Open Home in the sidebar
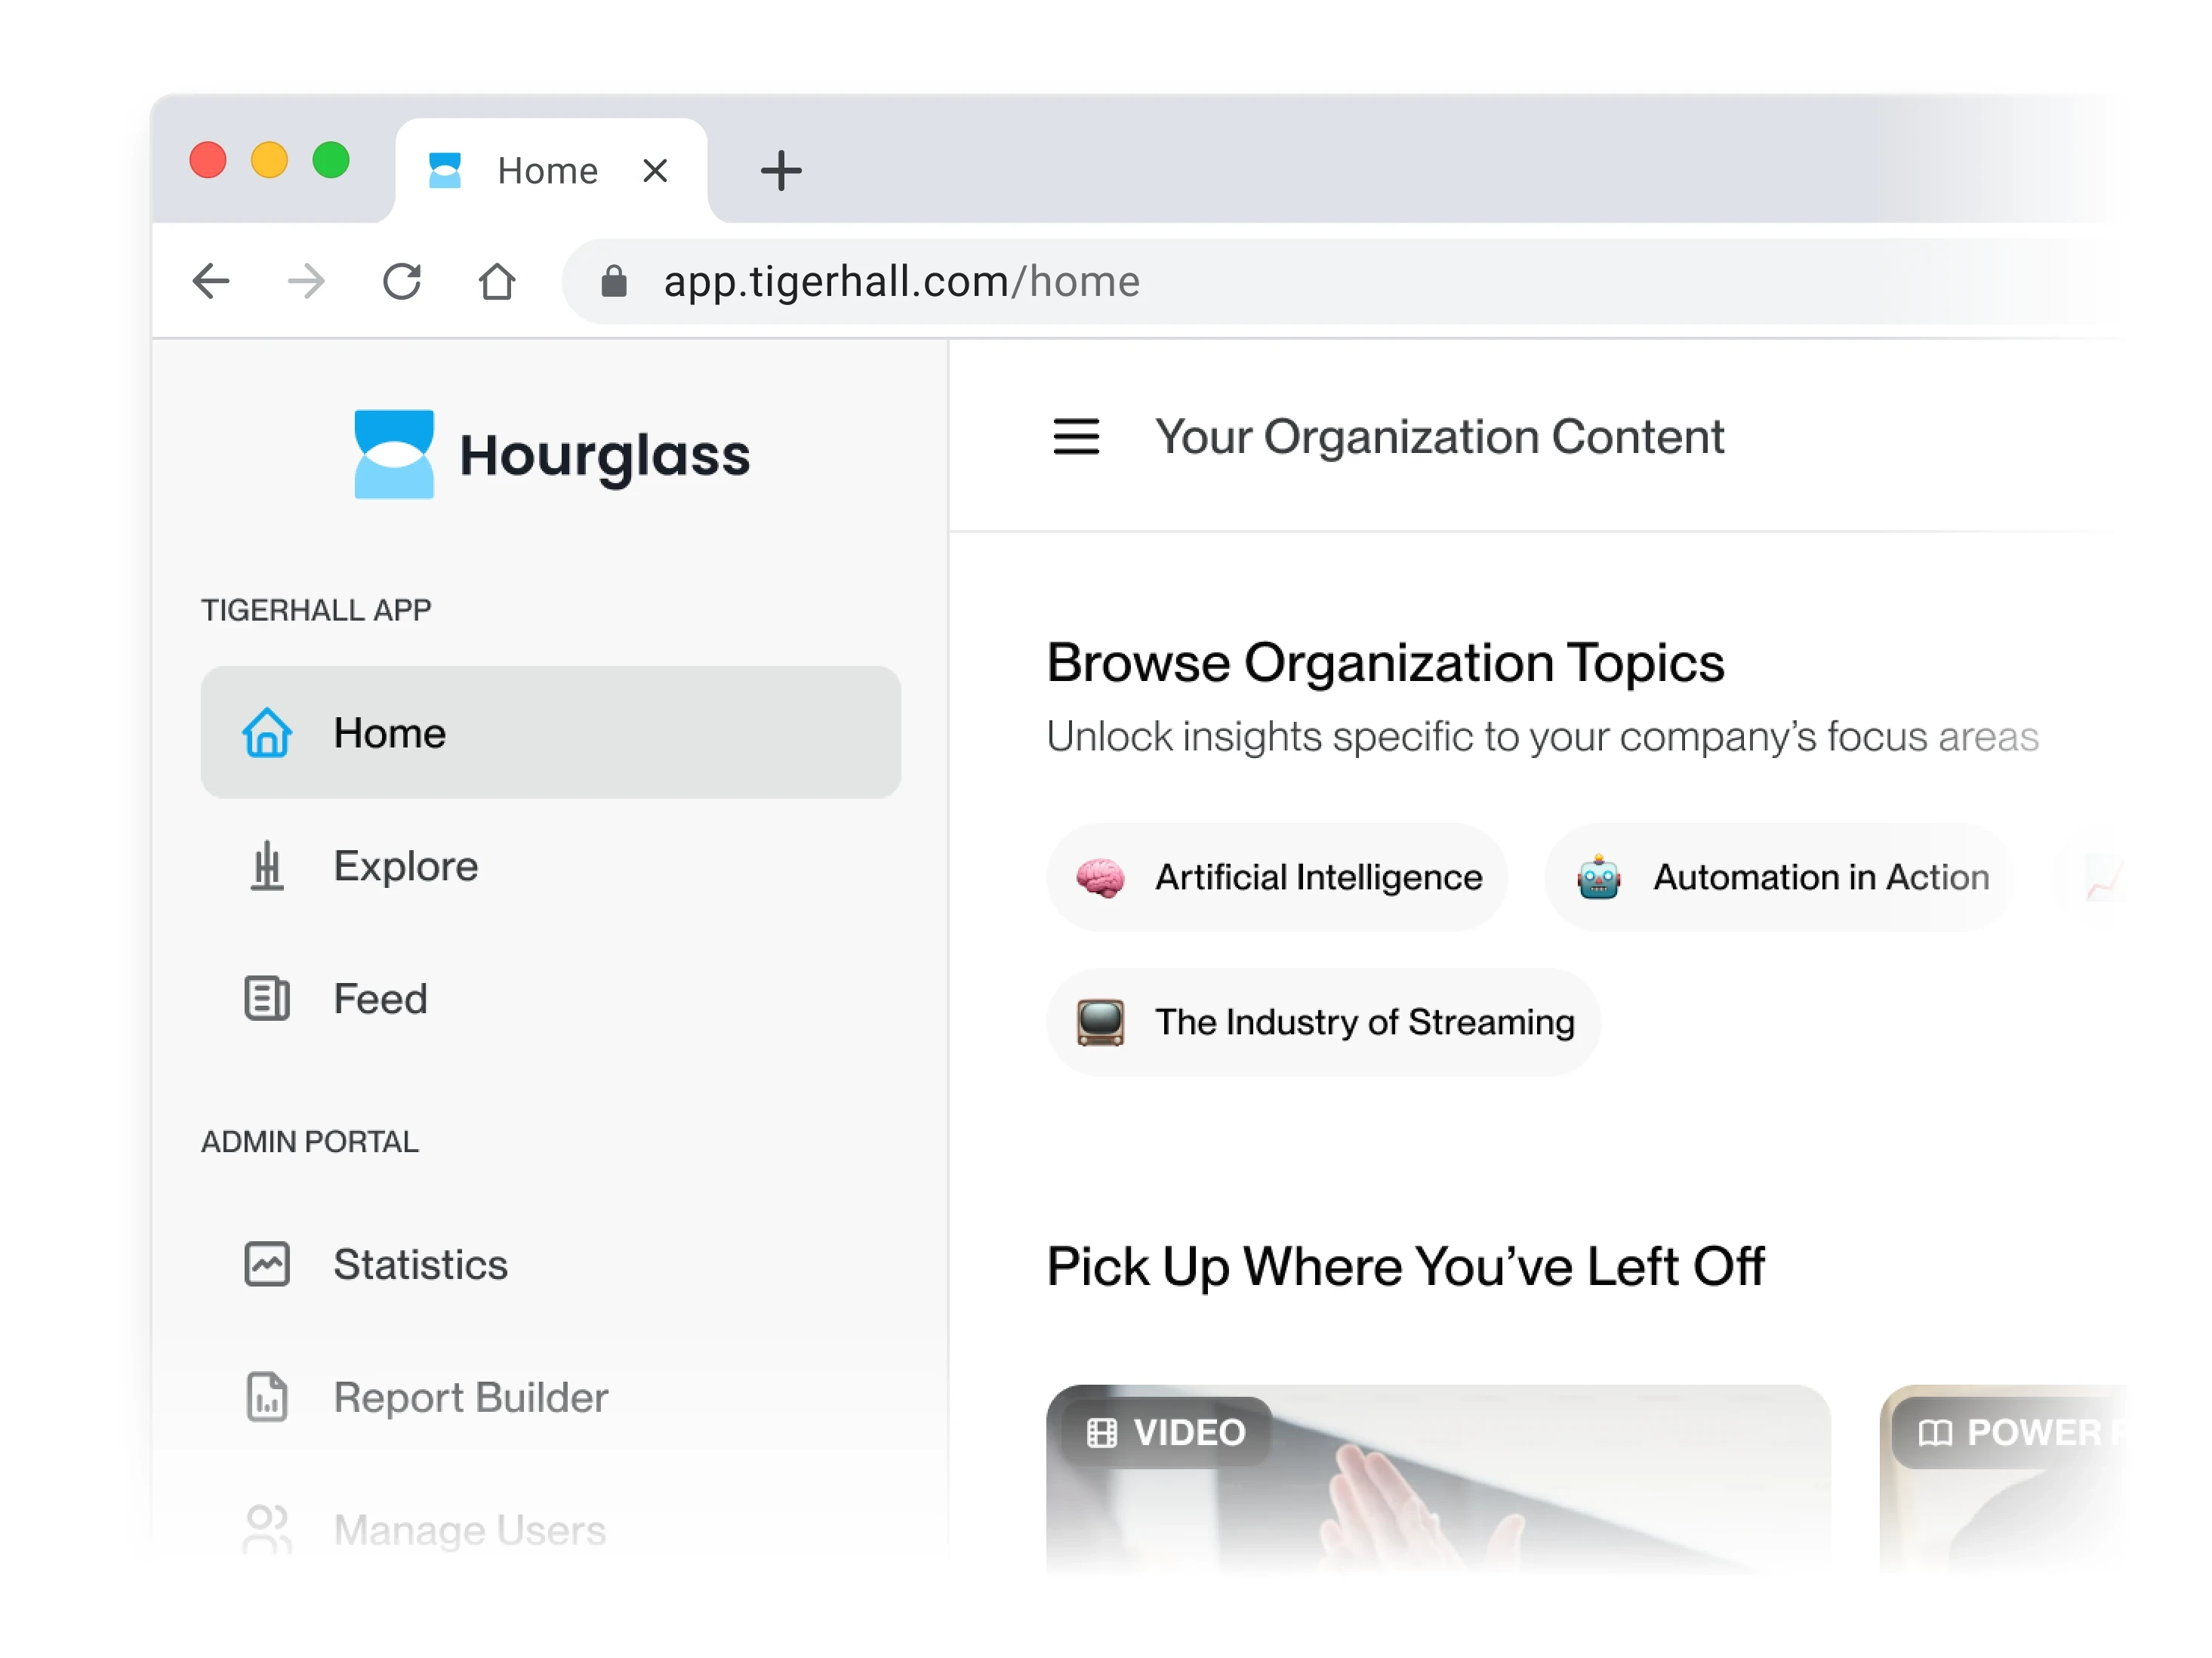The height and width of the screenshot is (1658, 2212). [551, 732]
